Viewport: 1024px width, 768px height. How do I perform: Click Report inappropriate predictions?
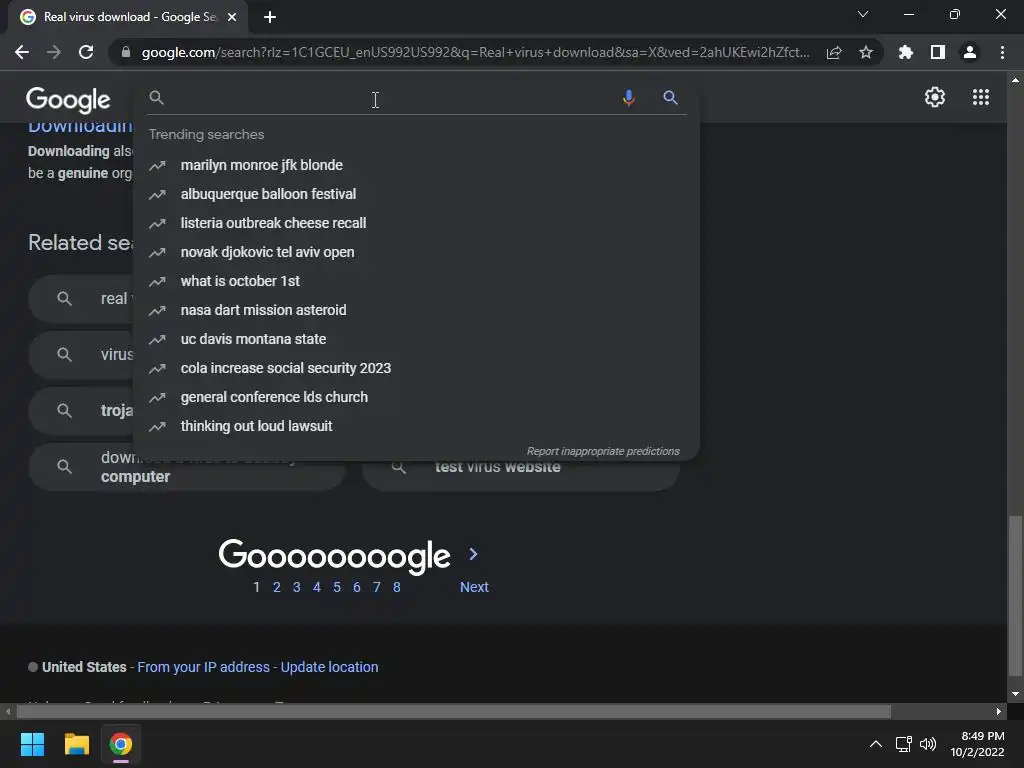tap(603, 451)
